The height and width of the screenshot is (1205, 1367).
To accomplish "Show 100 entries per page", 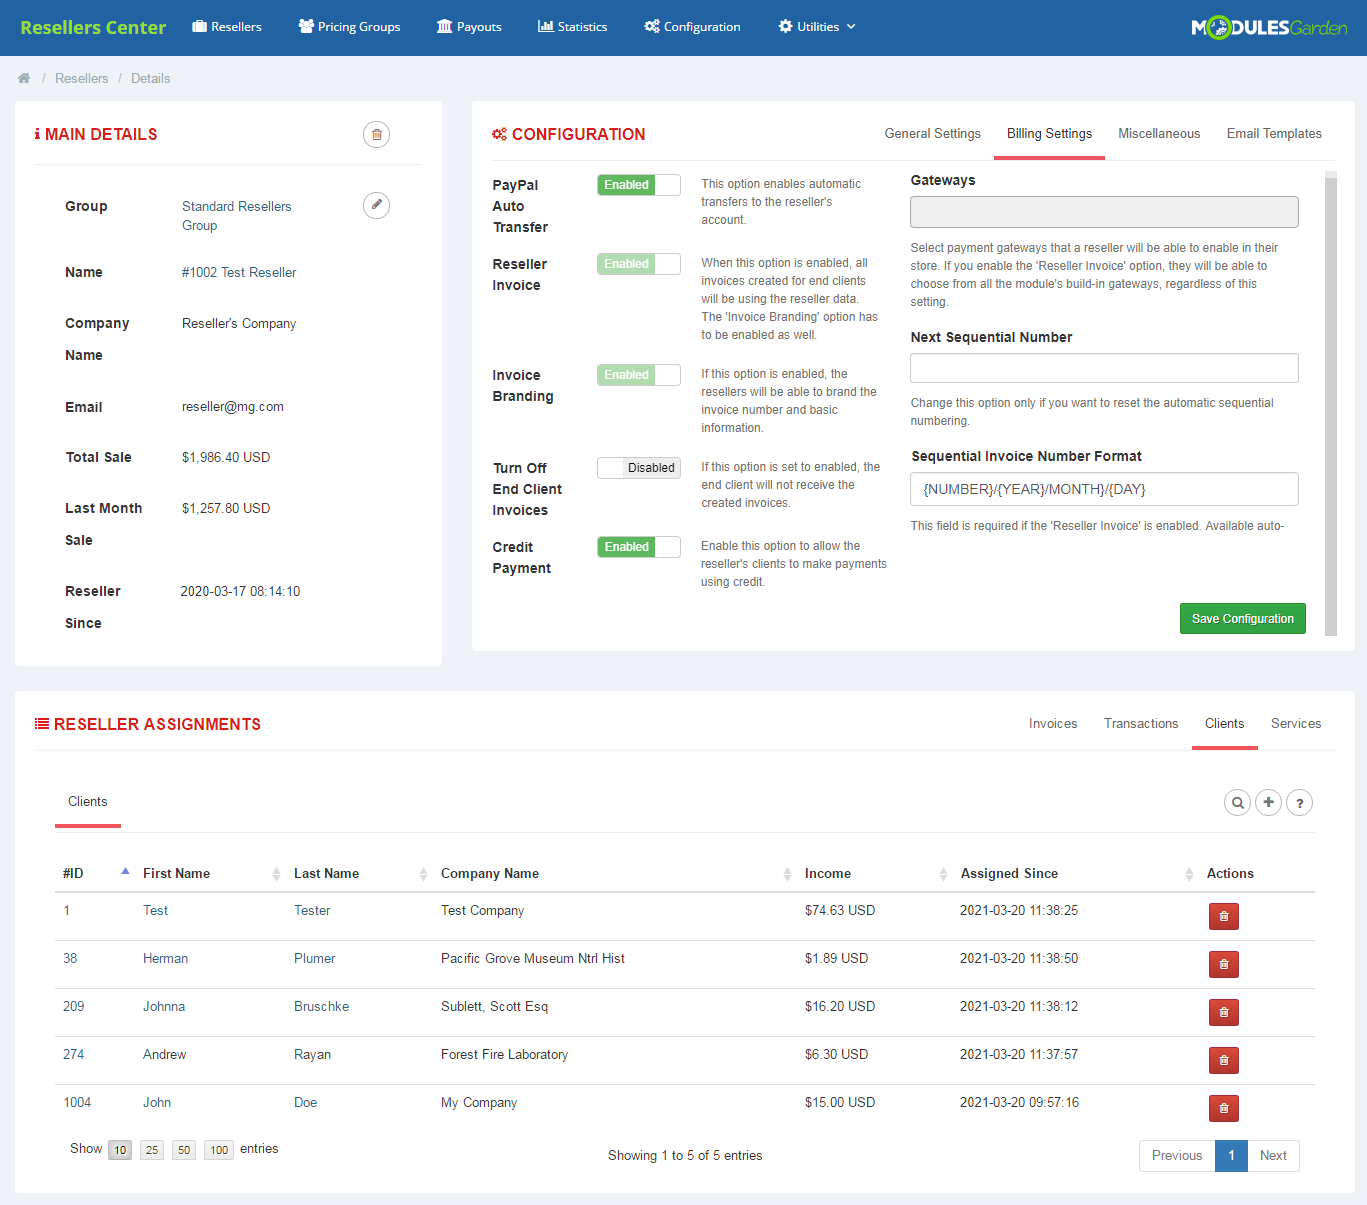I will tap(219, 1150).
